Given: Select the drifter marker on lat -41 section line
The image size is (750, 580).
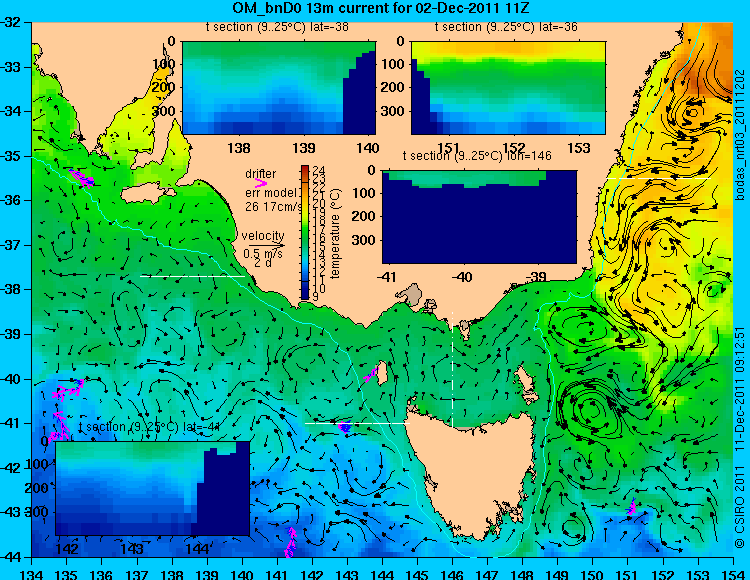Looking at the screenshot, I should point(344,427).
